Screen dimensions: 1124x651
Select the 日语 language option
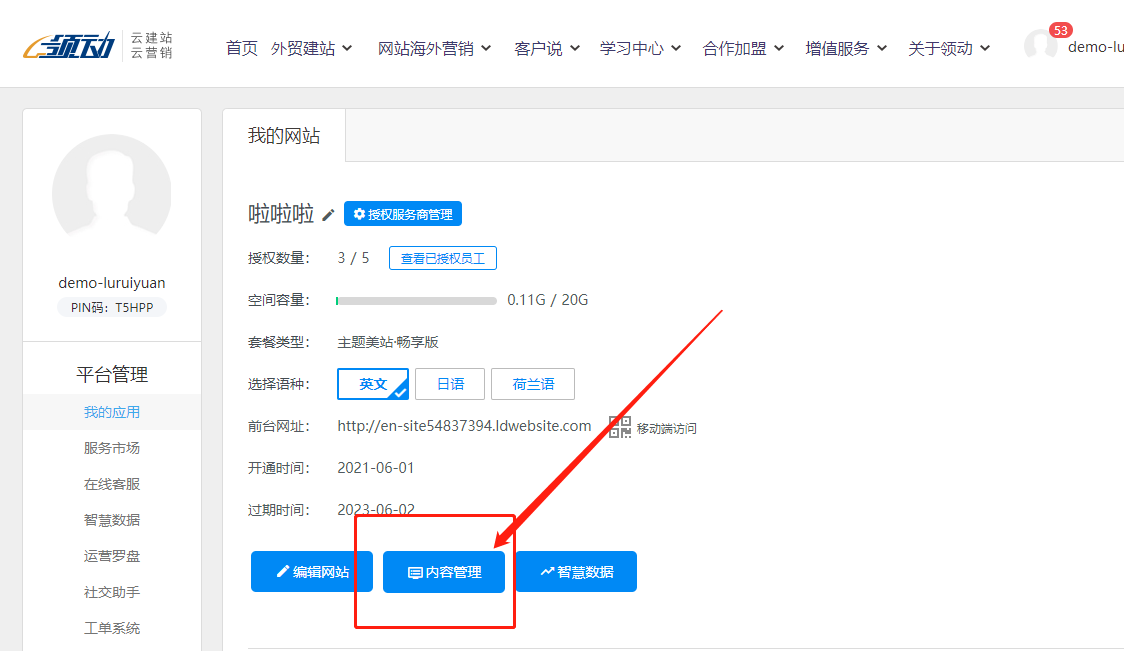pyautogui.click(x=450, y=384)
